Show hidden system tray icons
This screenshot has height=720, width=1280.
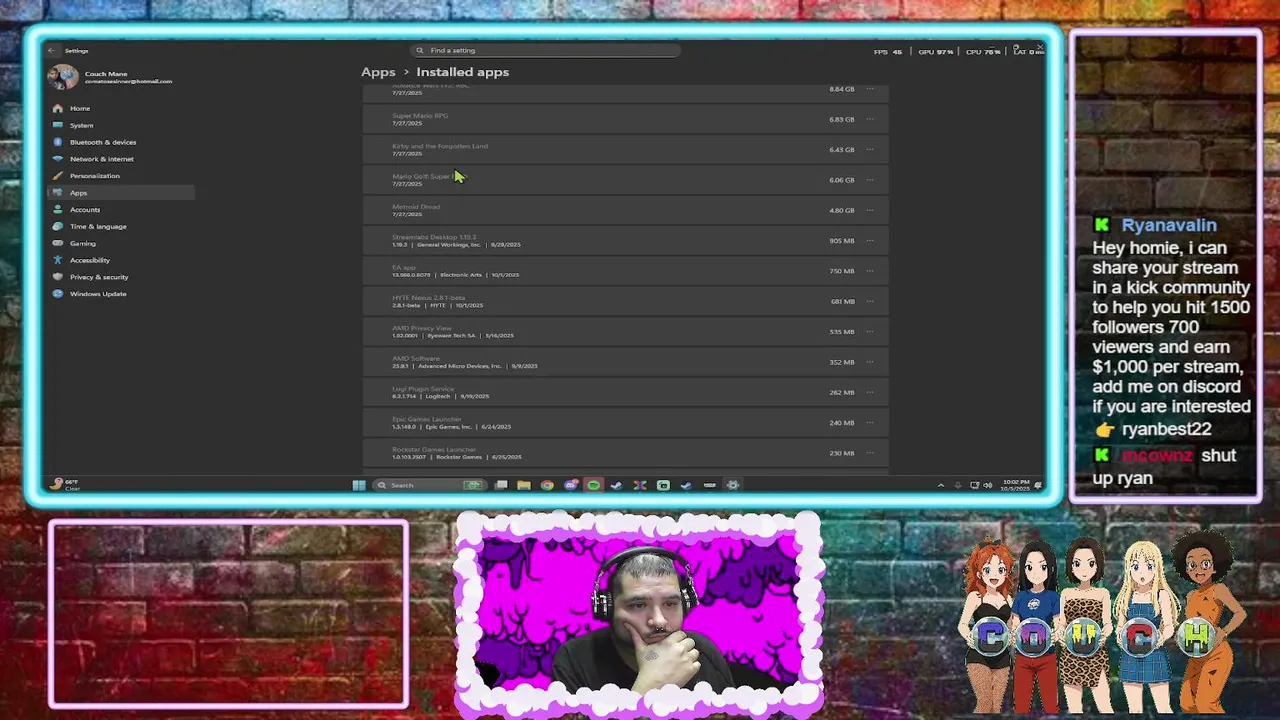pos(941,485)
